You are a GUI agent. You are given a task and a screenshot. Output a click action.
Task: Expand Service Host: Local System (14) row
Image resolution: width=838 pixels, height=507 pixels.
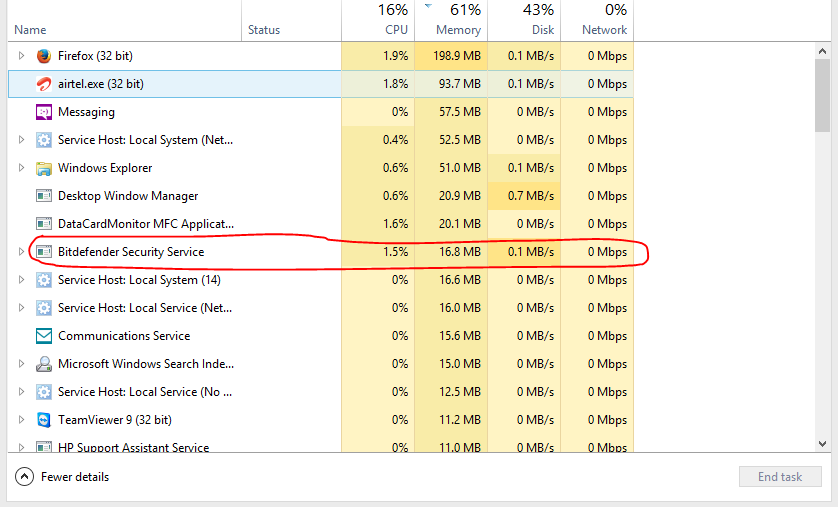click(x=21, y=279)
